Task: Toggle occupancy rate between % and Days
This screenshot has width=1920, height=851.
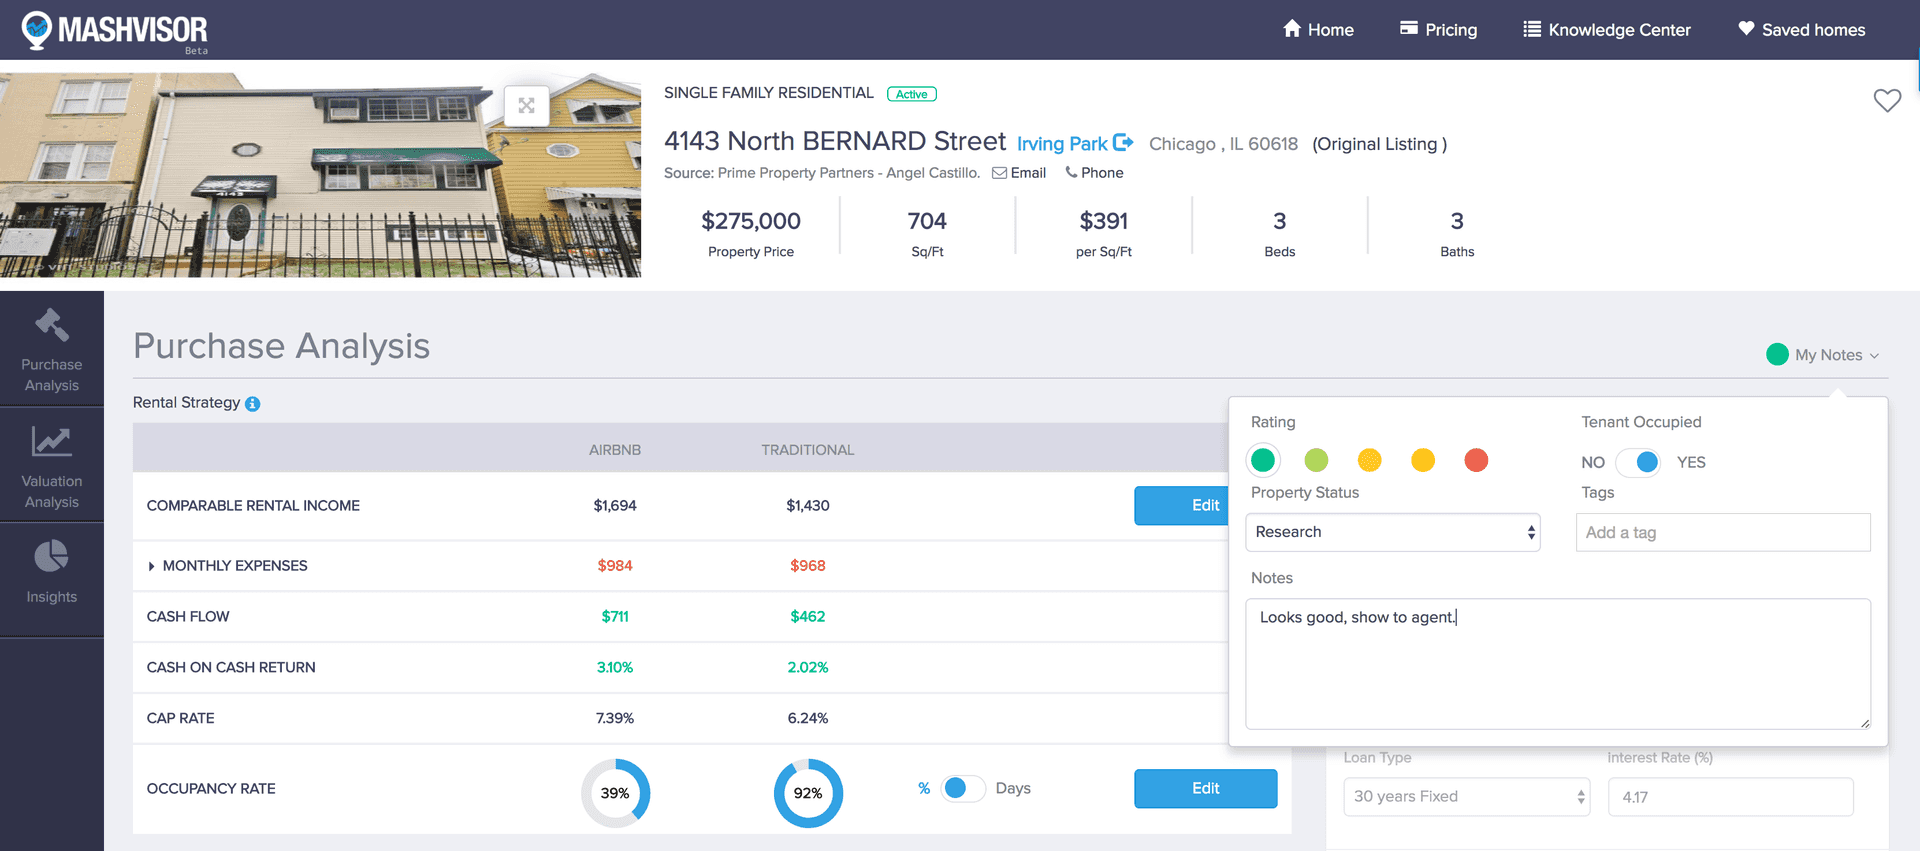Action: [x=963, y=788]
